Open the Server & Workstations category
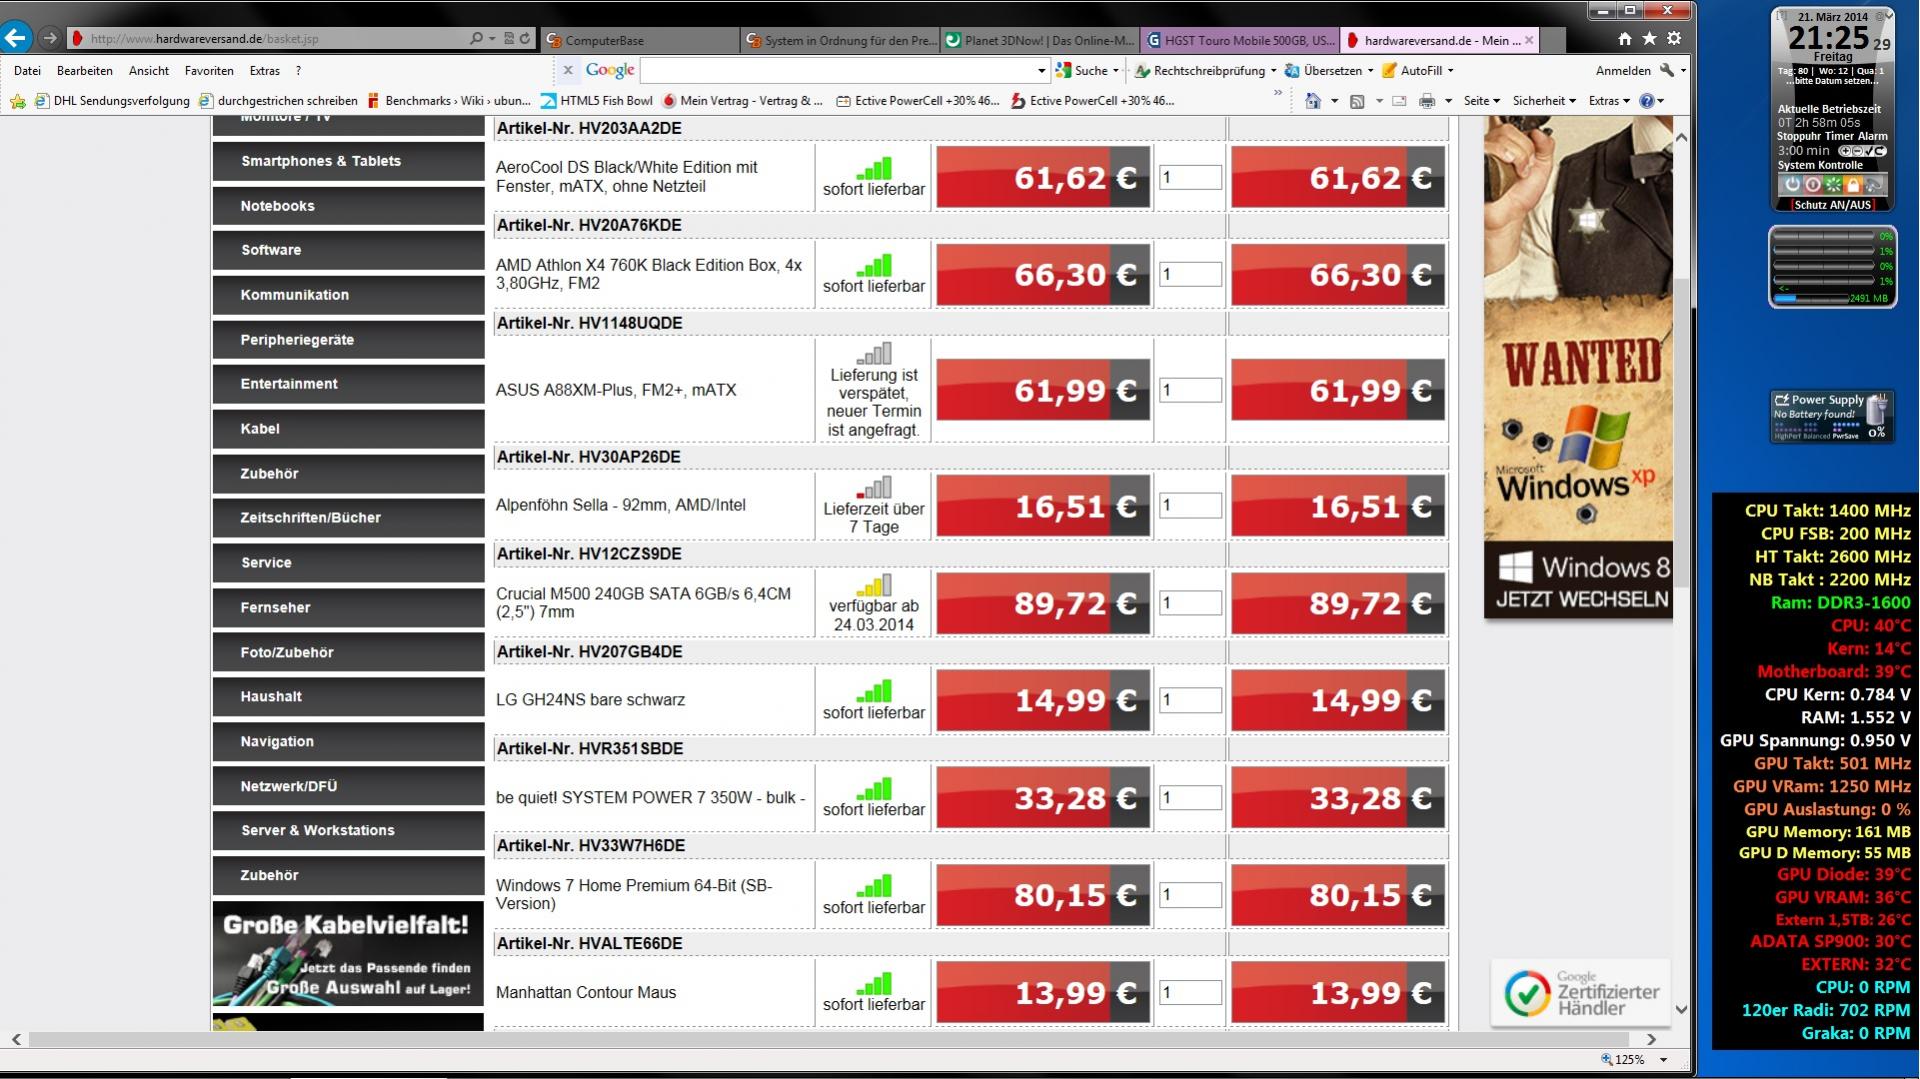The image size is (1920, 1079). pyautogui.click(x=348, y=831)
